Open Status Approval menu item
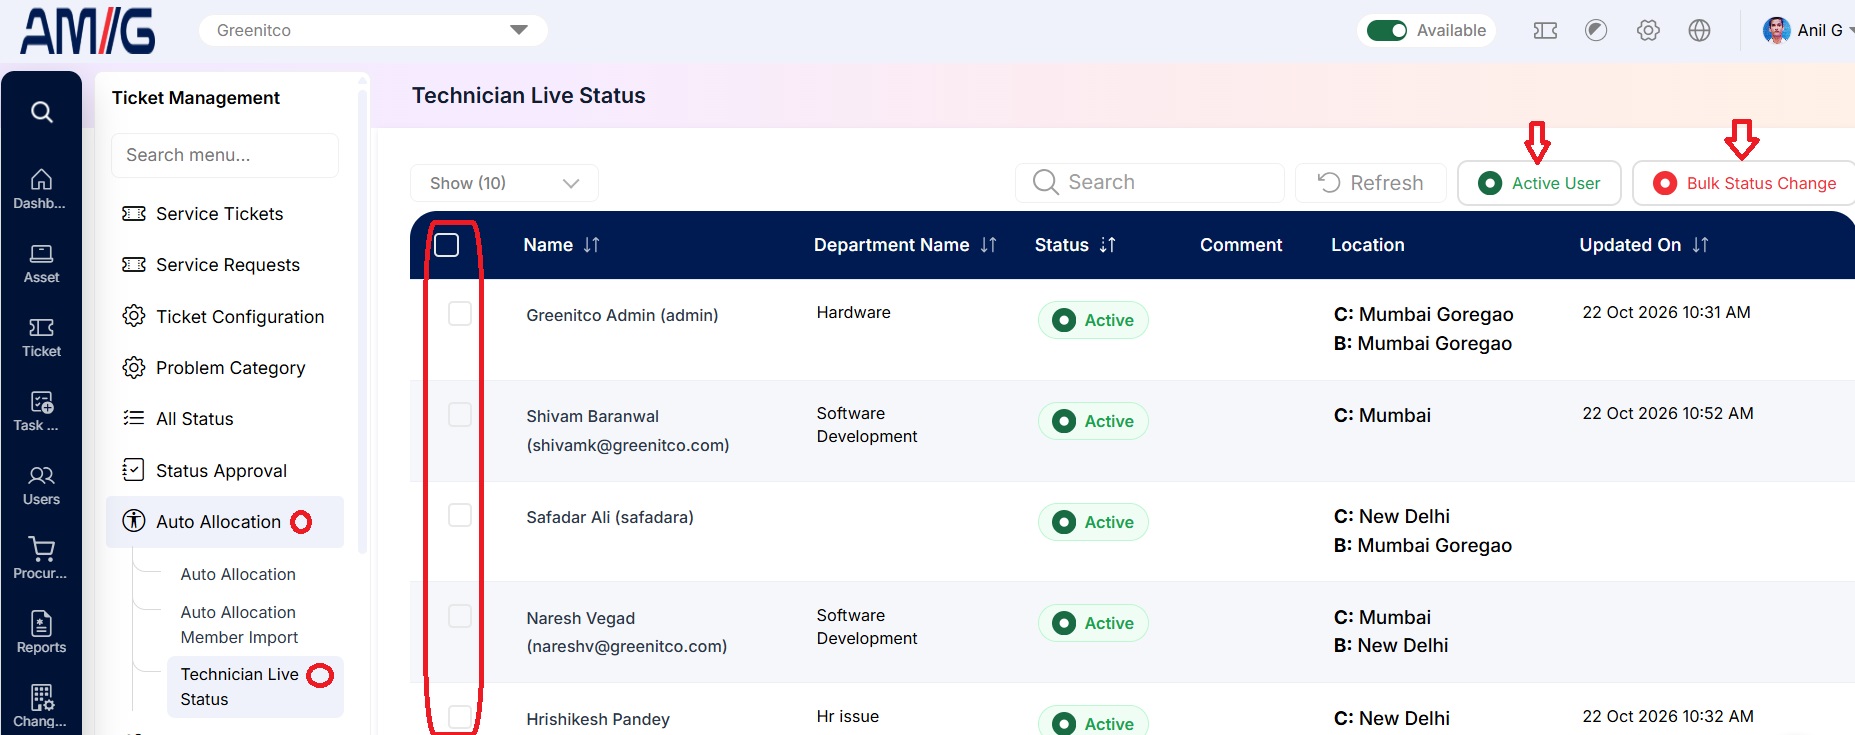Viewport: 1855px width, 735px height. tap(221, 471)
